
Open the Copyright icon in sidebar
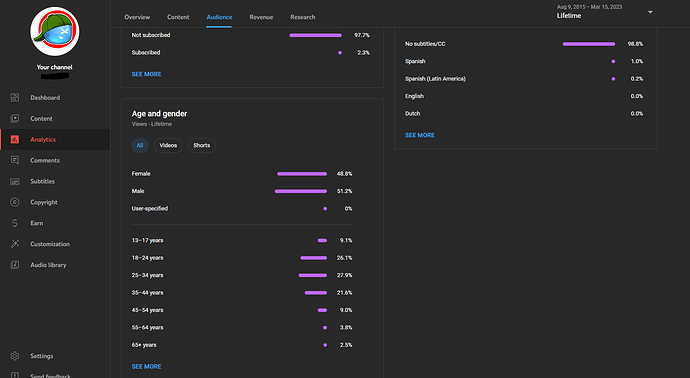click(x=15, y=202)
